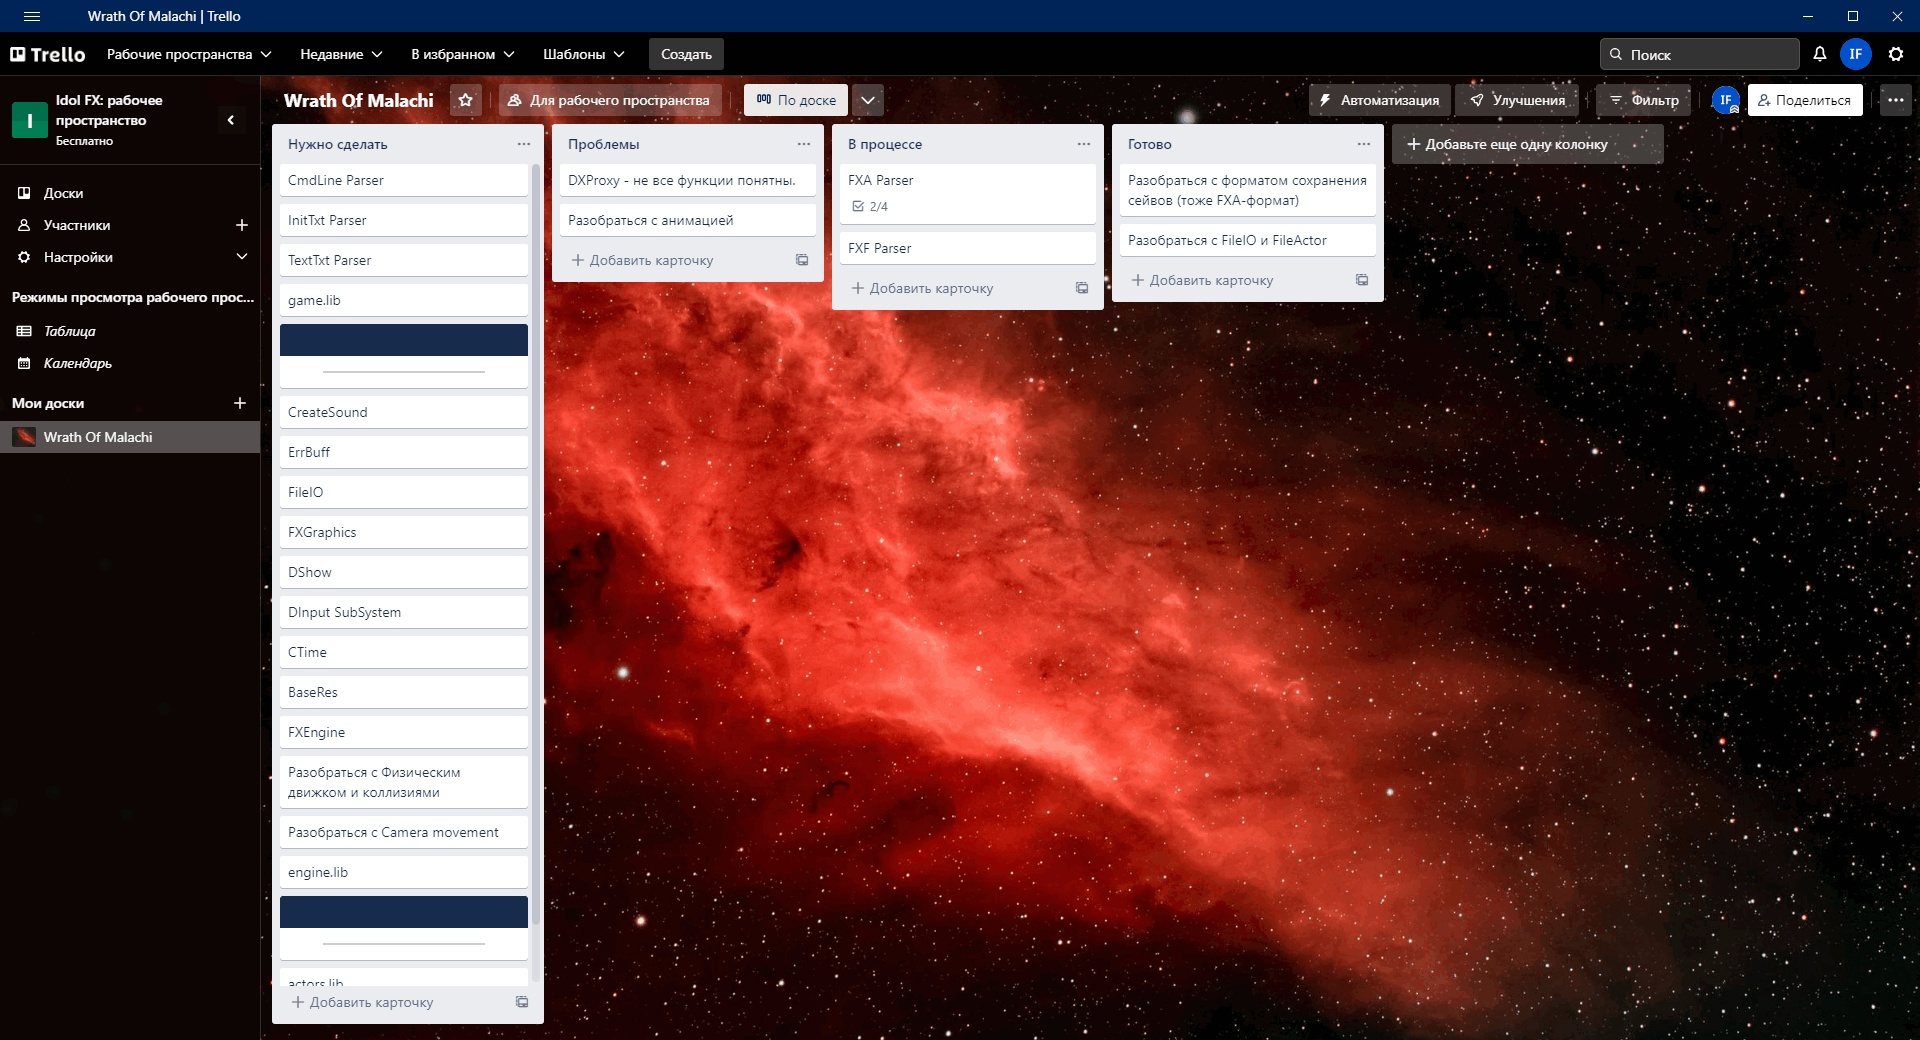Click Для рабочего пространства visibility button

pyautogui.click(x=609, y=100)
